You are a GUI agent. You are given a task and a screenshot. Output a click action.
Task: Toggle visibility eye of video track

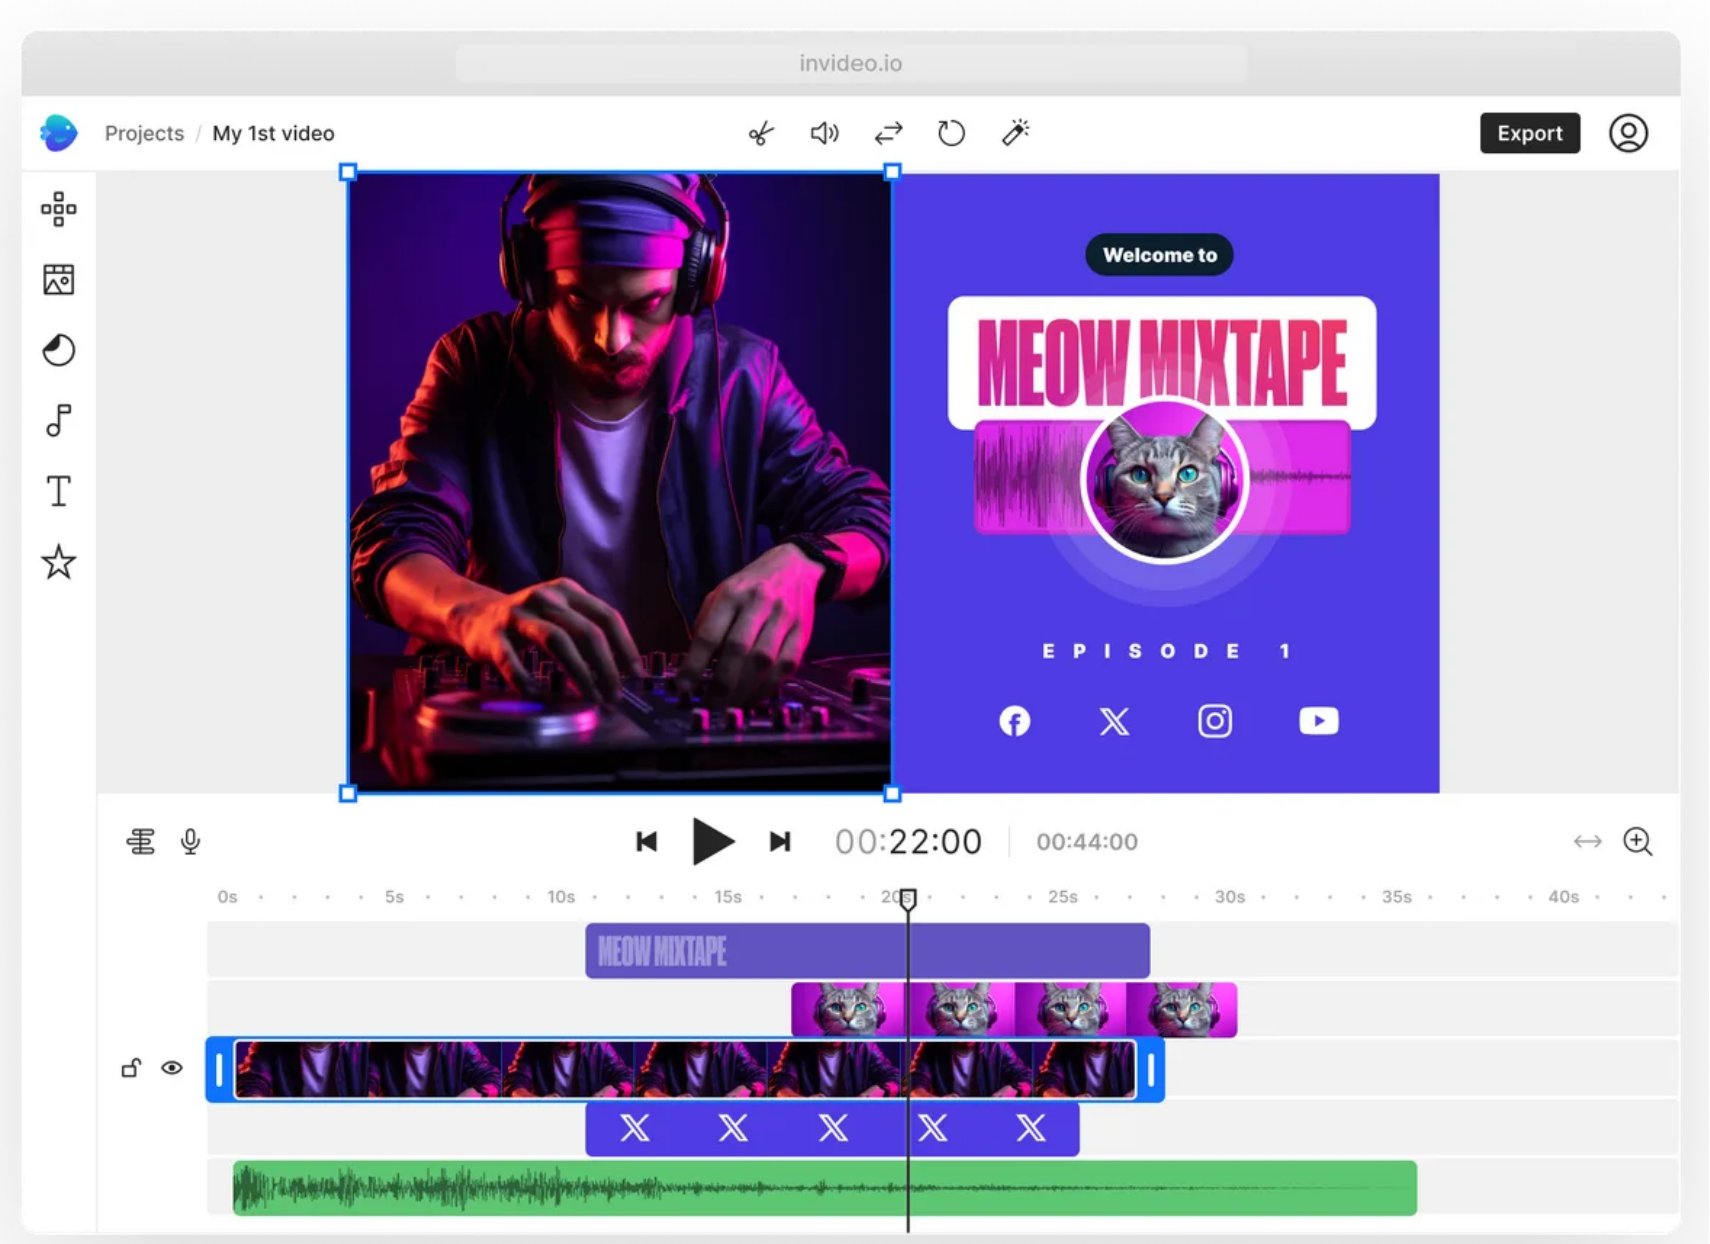[x=172, y=1068]
